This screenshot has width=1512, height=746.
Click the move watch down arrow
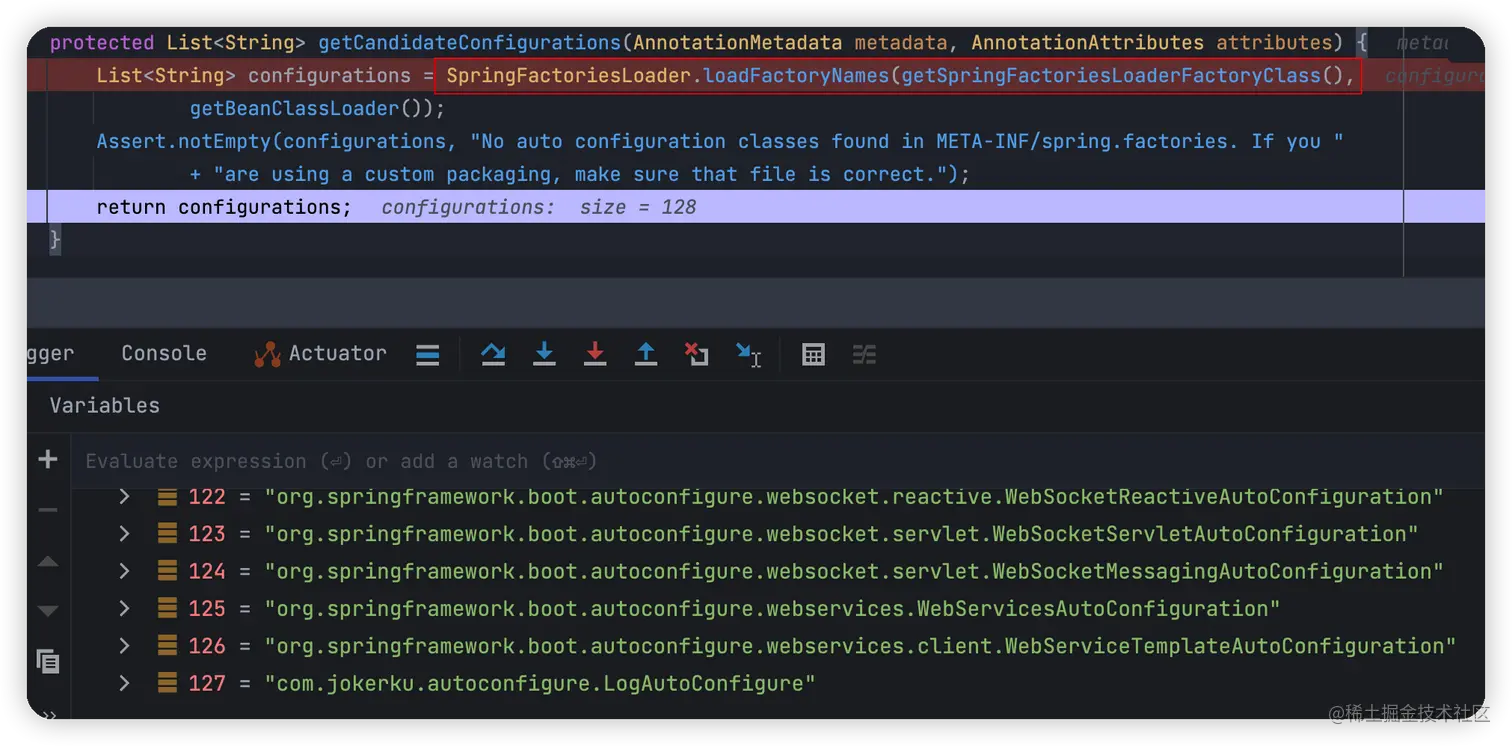click(x=47, y=611)
